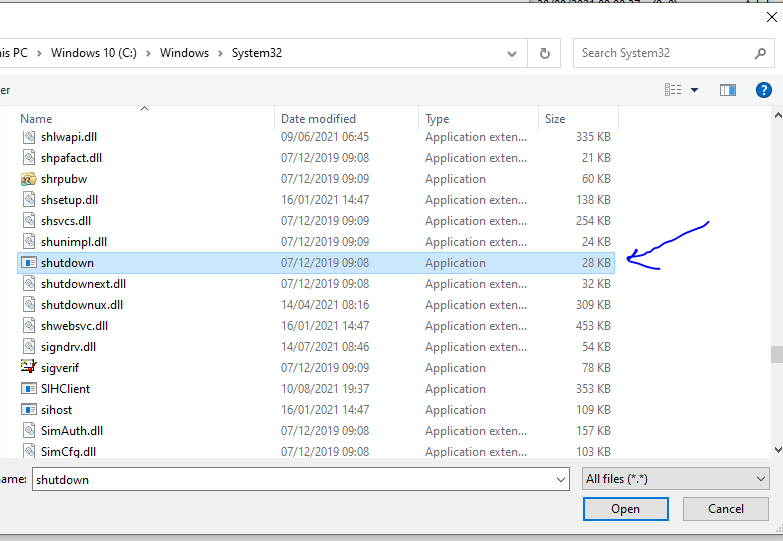Select the shwebsvc.dll file name

(x=74, y=326)
